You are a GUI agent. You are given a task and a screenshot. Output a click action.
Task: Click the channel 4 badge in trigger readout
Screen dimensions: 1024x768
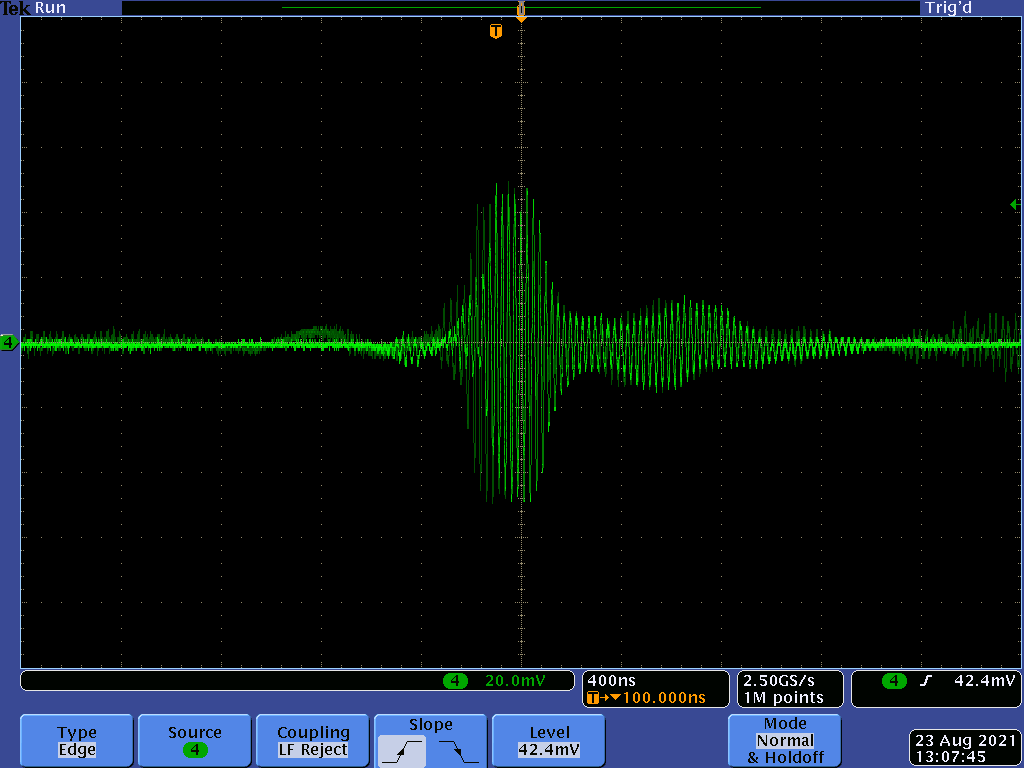893,681
